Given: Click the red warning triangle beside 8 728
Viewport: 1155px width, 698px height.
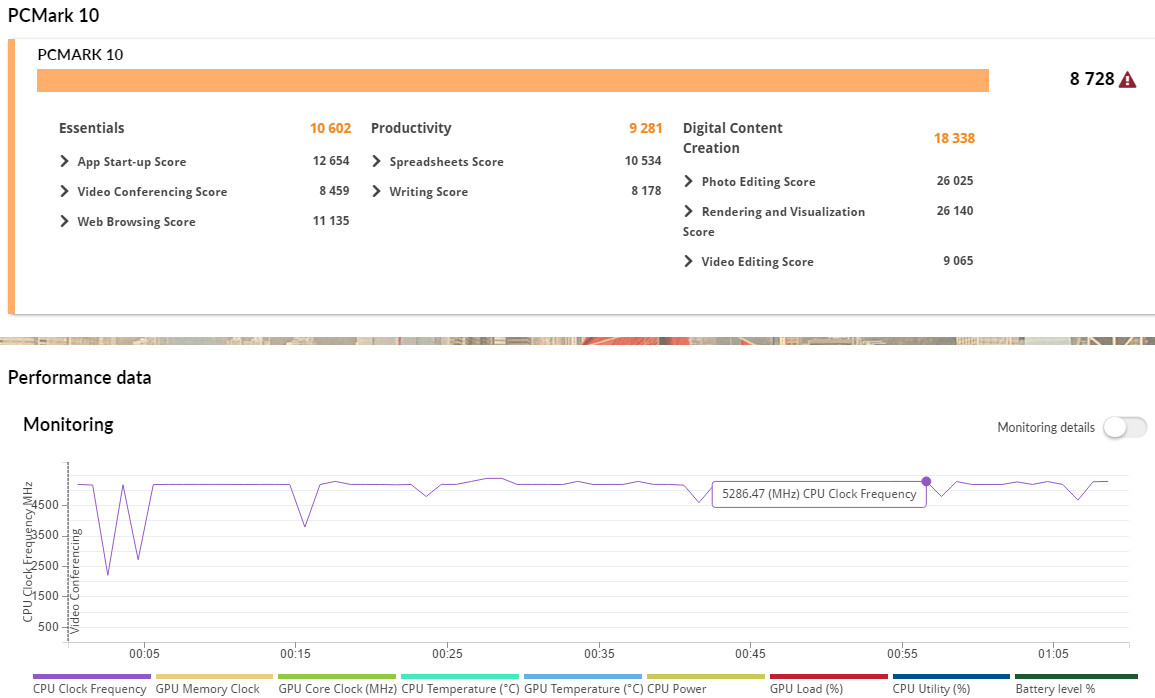Looking at the screenshot, I should click(x=1127, y=80).
